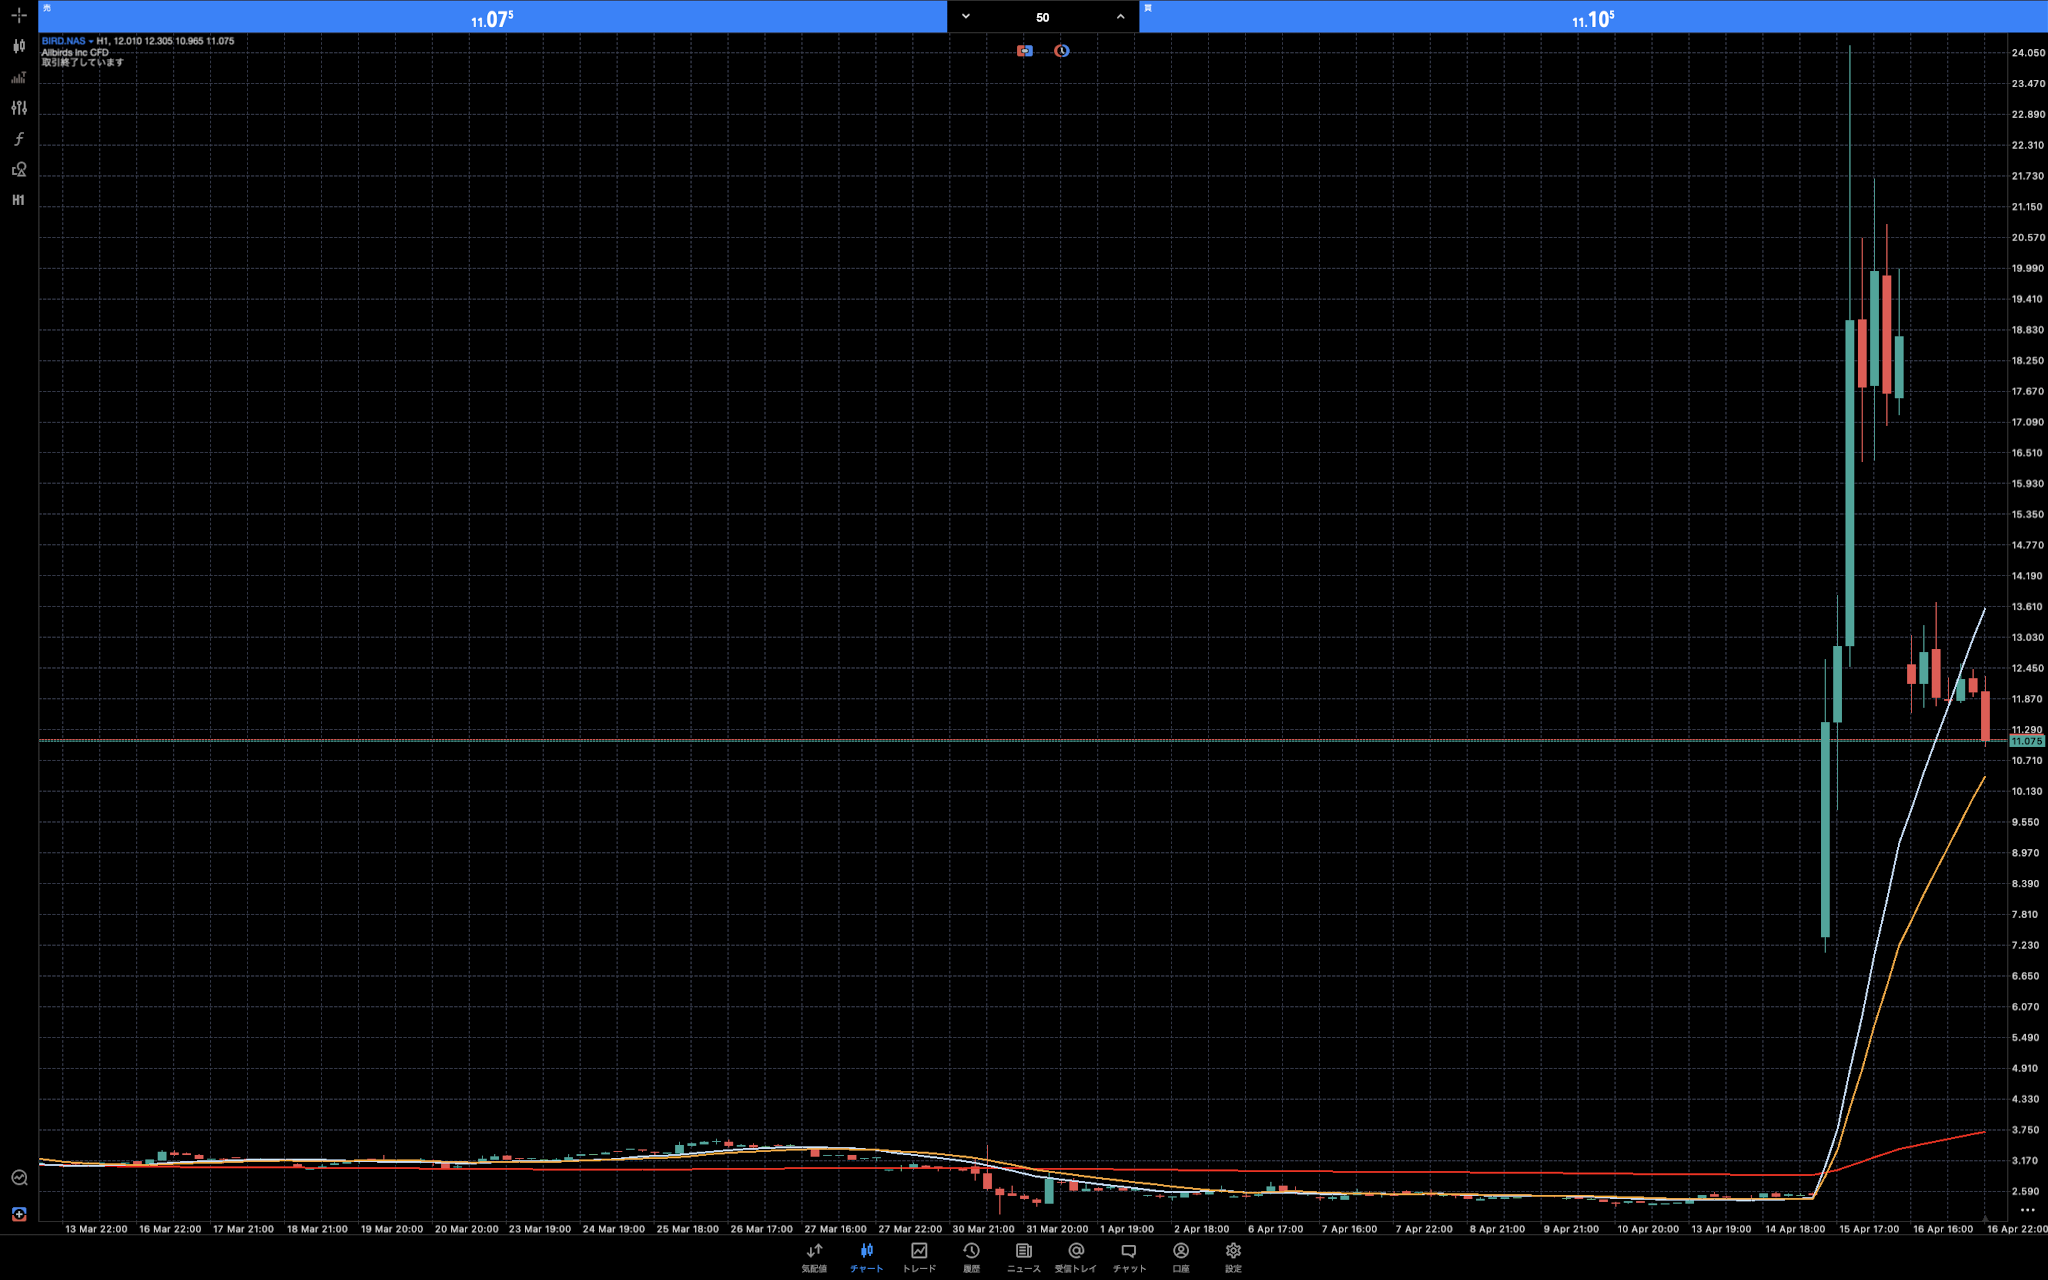Open the drawing objects shapes tool
Image resolution: width=2048 pixels, height=1280 pixels.
pos(18,170)
